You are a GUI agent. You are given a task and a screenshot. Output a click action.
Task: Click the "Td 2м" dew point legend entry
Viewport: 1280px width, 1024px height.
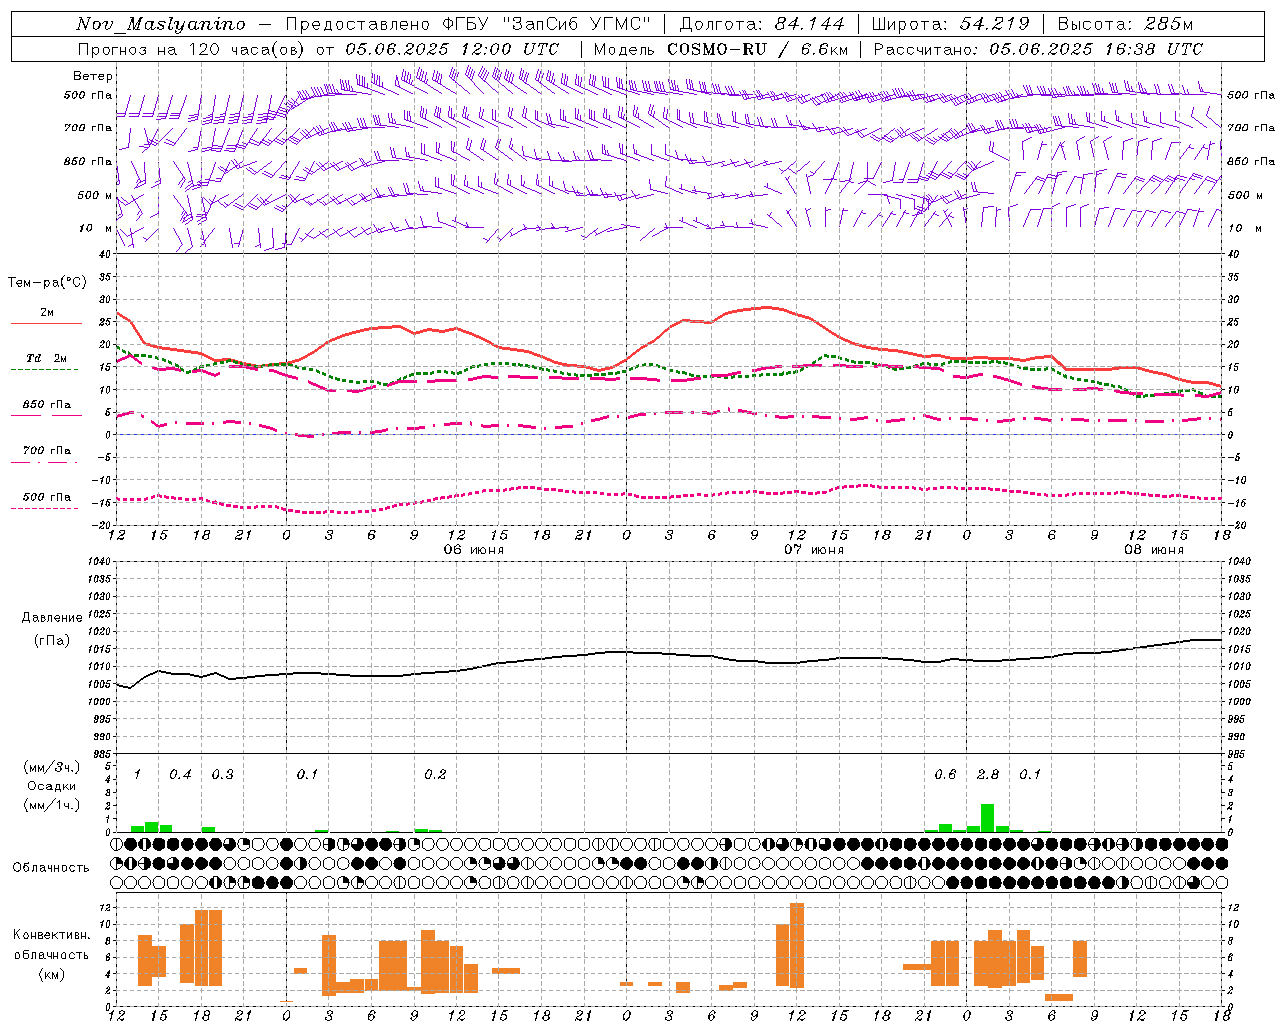47,358
